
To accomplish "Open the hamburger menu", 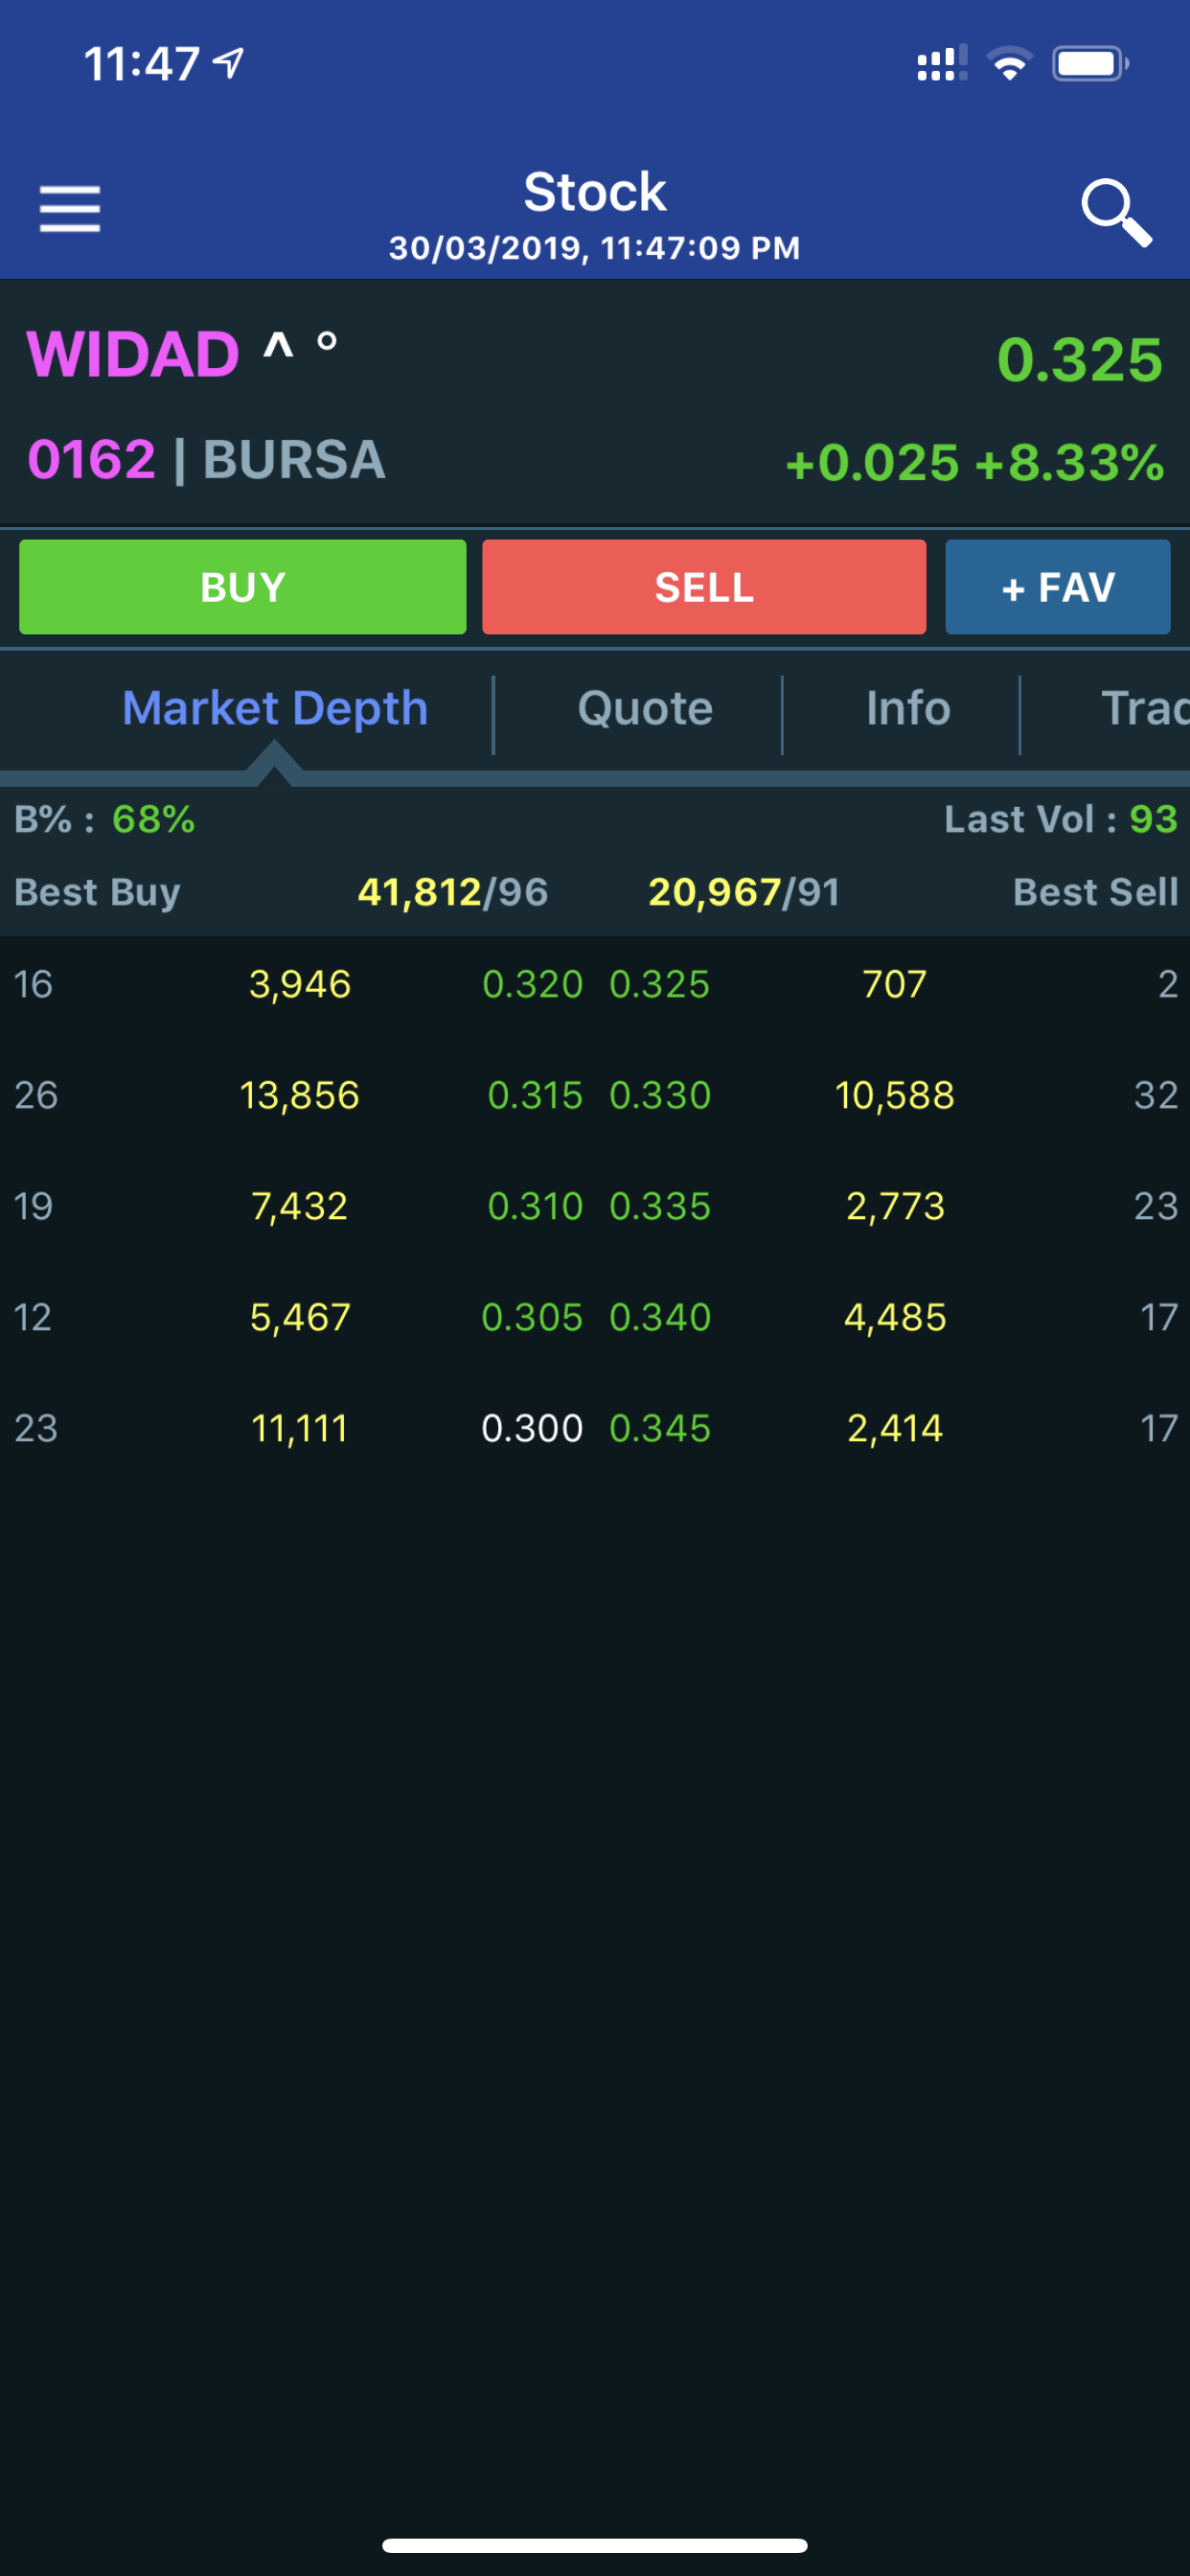I will 70,209.
